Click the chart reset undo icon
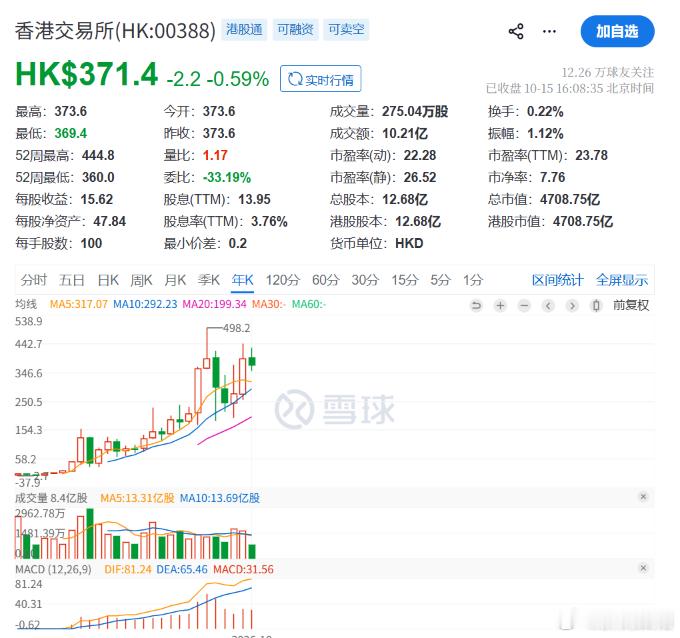680x638 pixels. pos(476,306)
